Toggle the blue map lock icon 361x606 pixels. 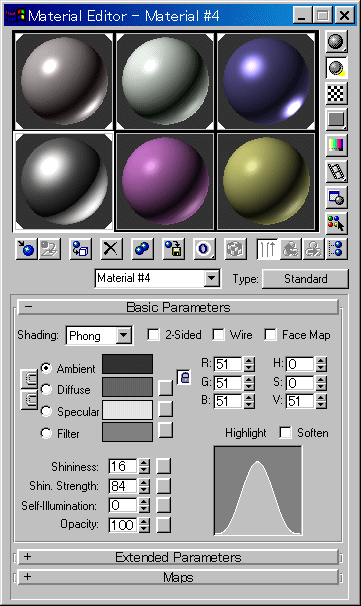coord(184,377)
